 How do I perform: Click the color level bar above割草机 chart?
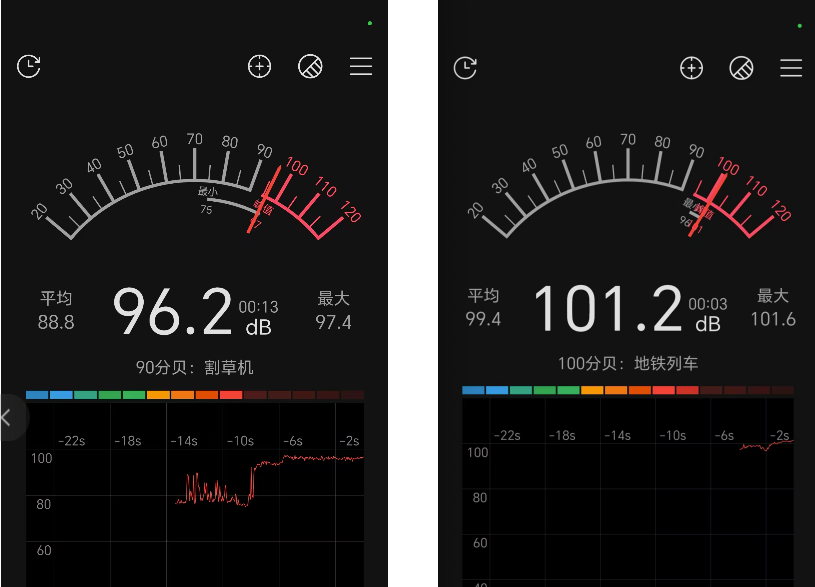tap(194, 395)
